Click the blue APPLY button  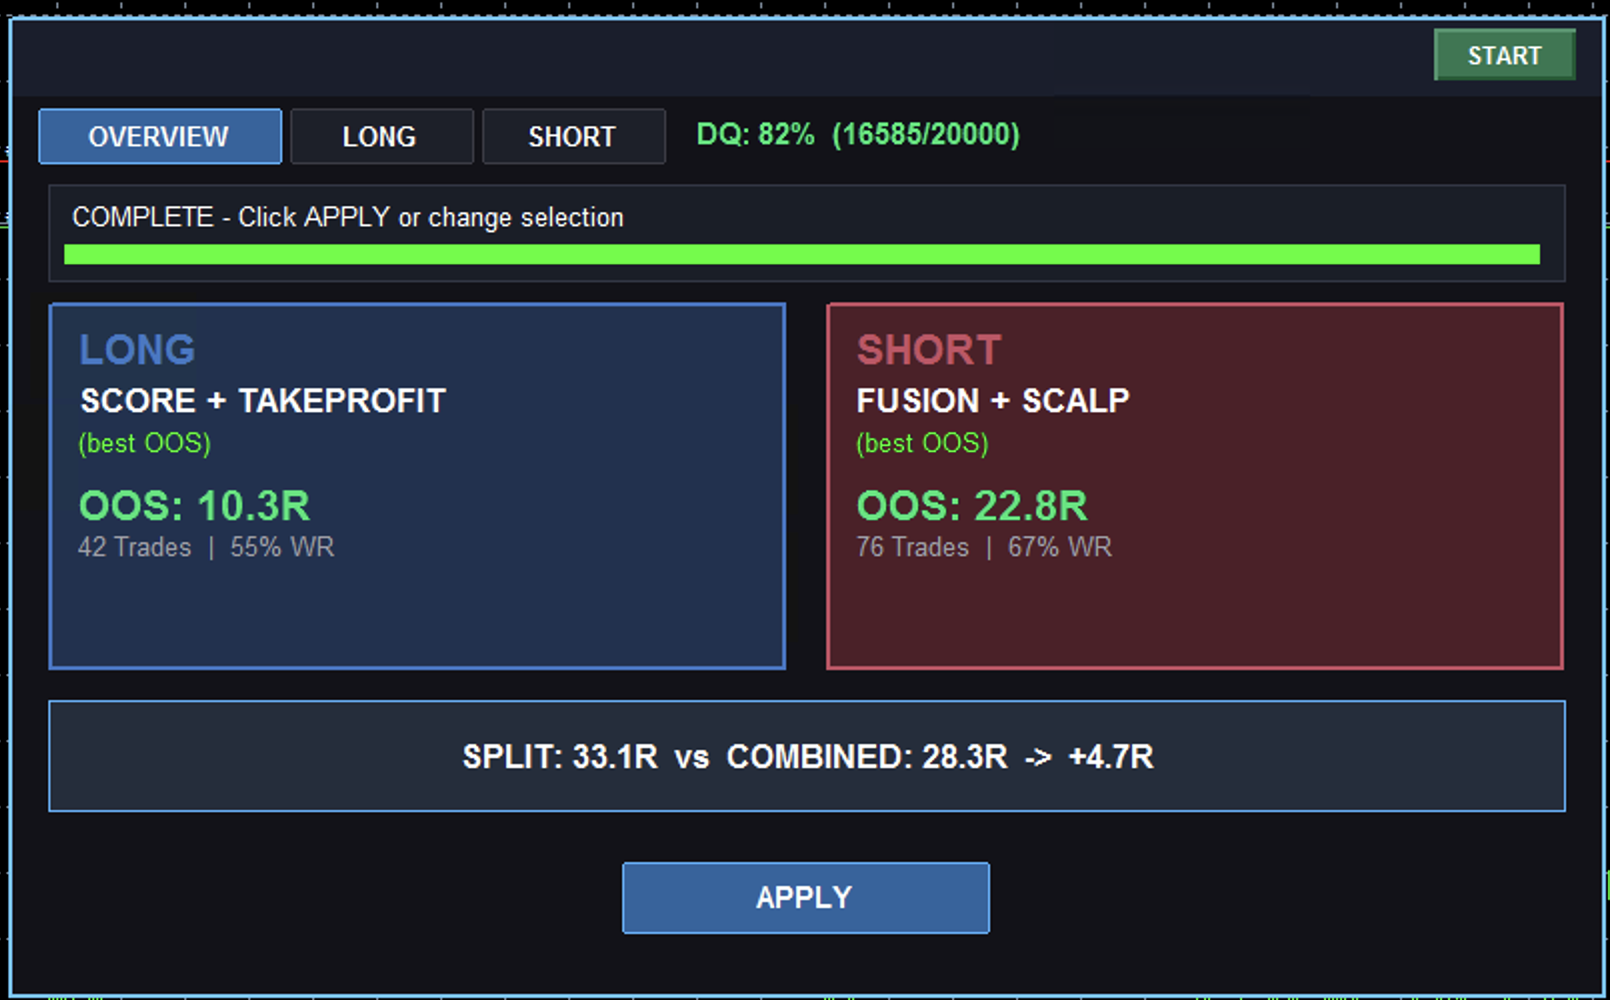(x=805, y=898)
